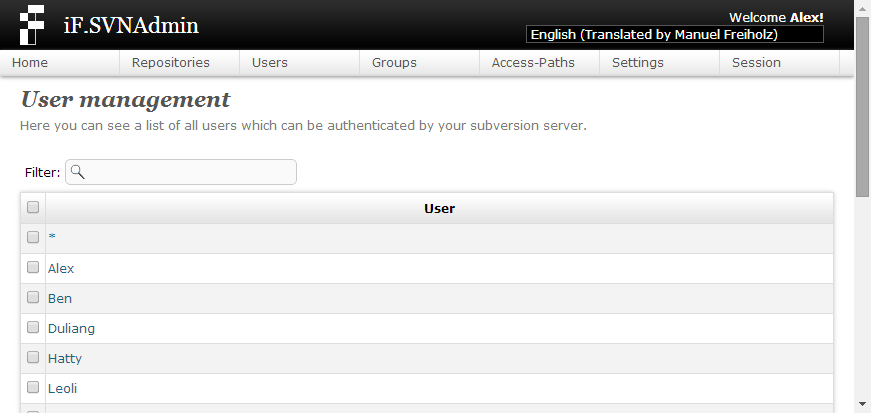Mark the Duliang row checkbox

click(x=33, y=327)
